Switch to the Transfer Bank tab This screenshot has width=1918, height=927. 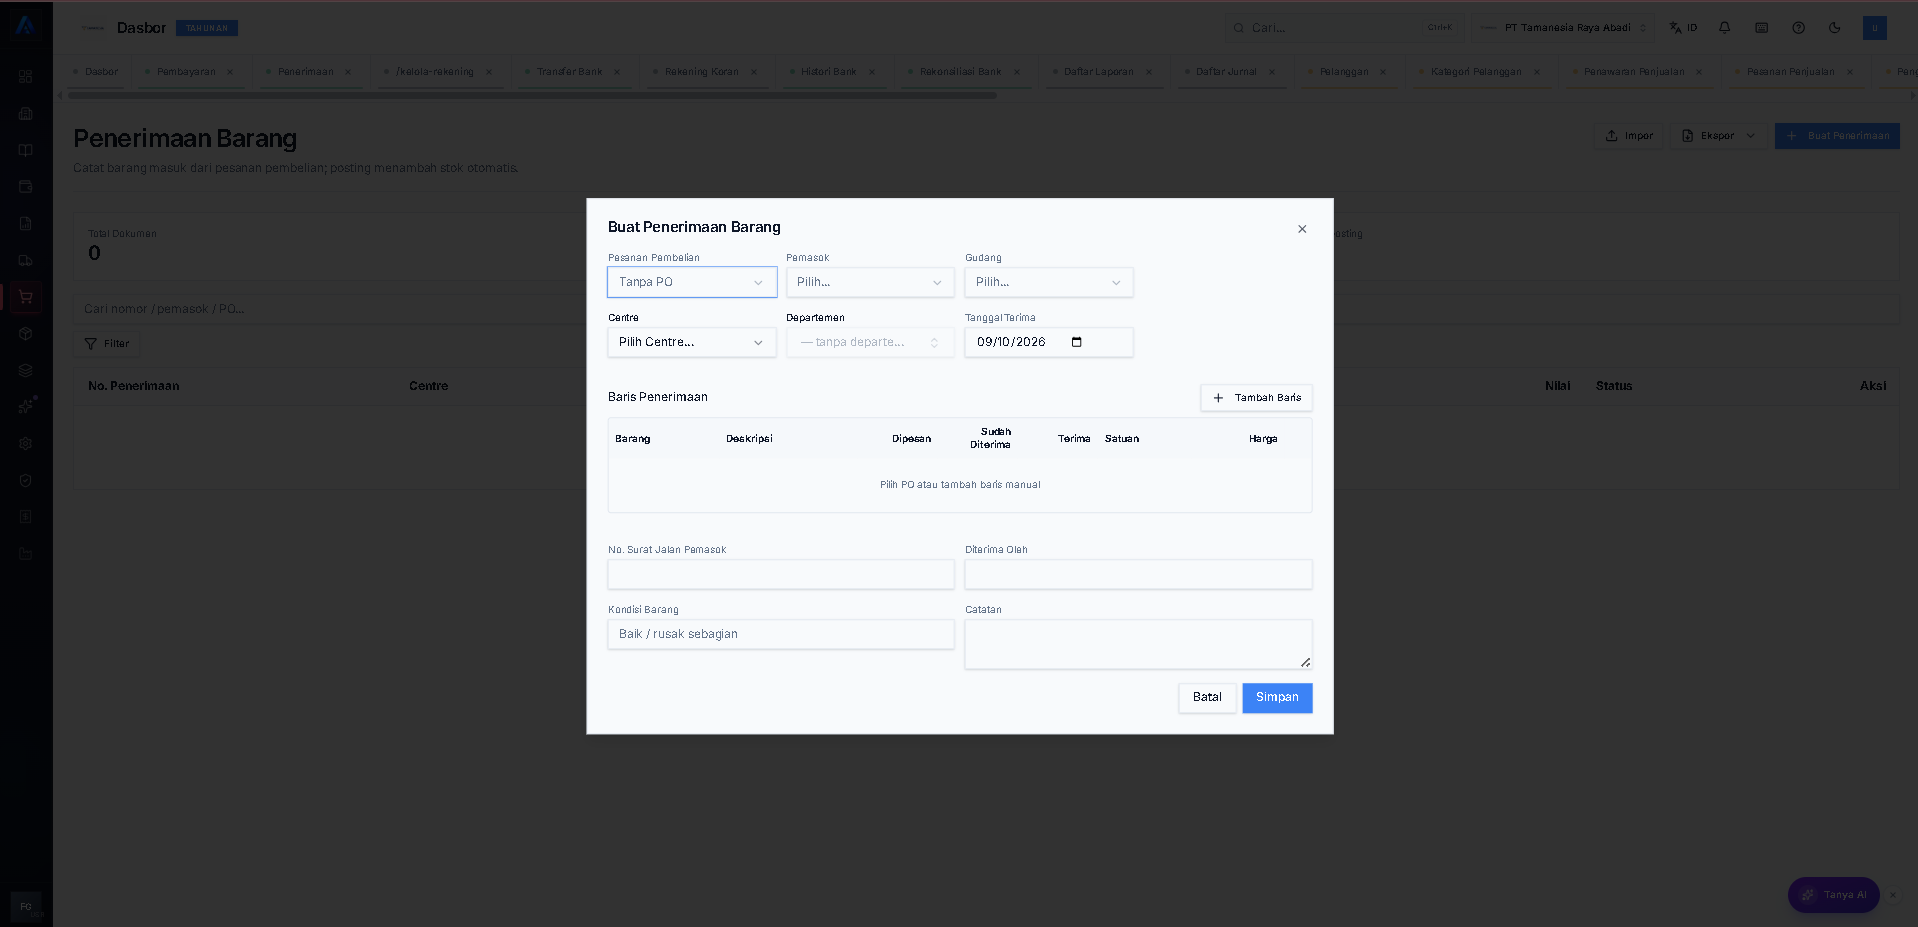click(x=569, y=72)
